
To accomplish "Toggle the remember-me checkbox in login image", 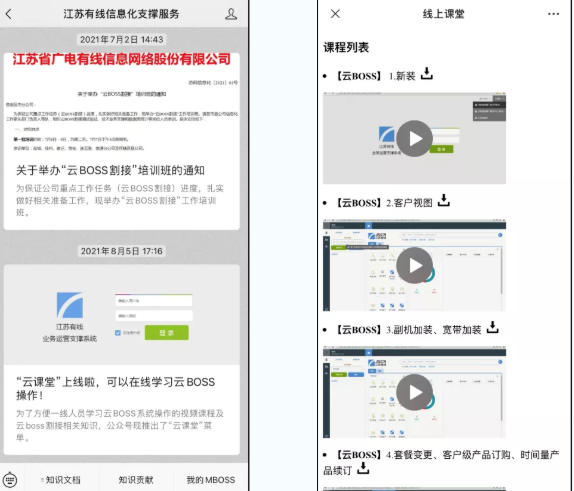I will [118, 333].
